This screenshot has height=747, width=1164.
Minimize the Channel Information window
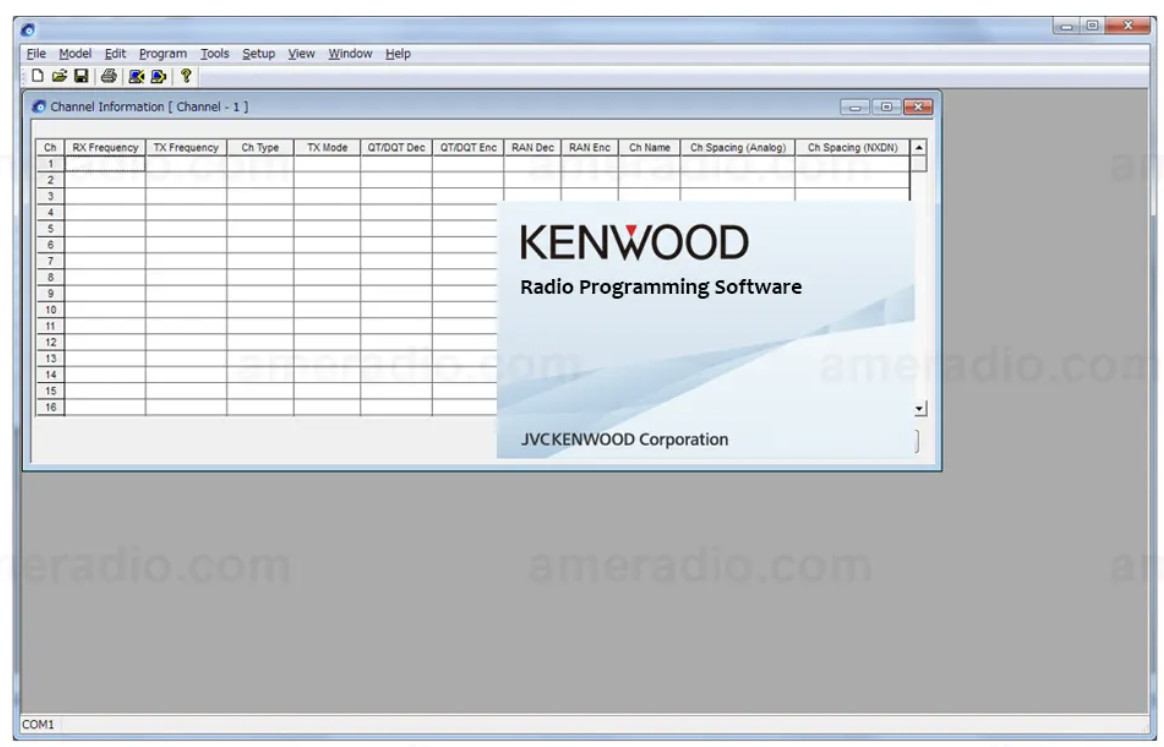(854, 107)
